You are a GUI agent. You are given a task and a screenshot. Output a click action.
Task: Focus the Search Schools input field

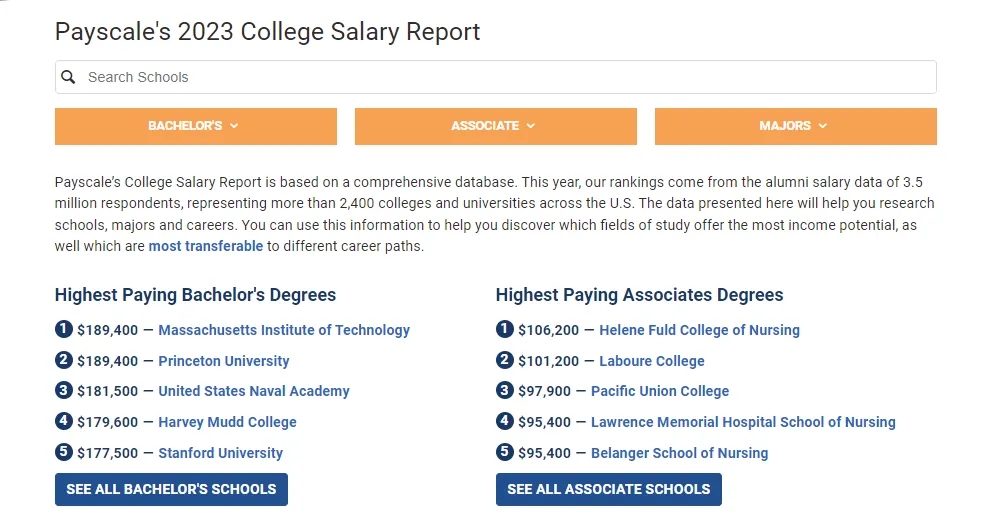pos(500,77)
